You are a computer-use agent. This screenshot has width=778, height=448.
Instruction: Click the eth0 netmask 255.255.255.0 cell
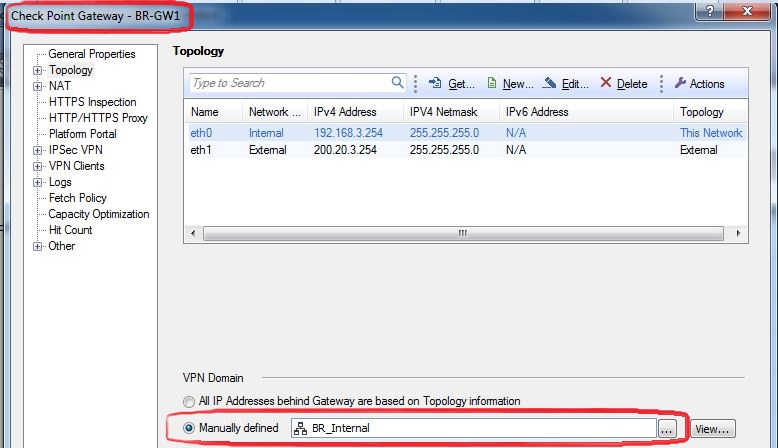point(445,133)
